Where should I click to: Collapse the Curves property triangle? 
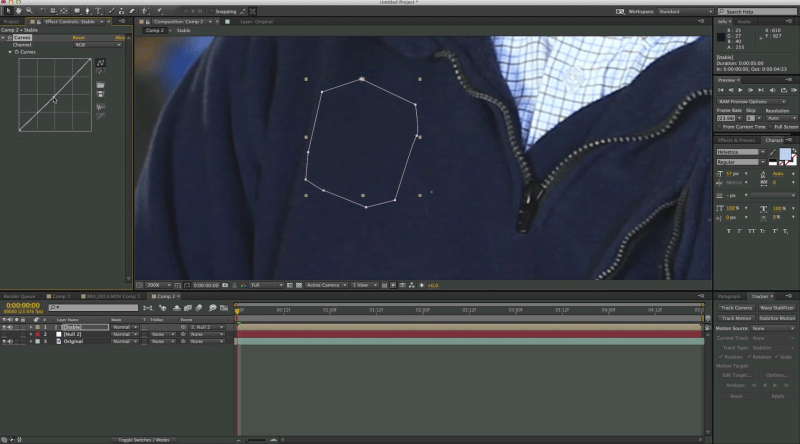10,52
